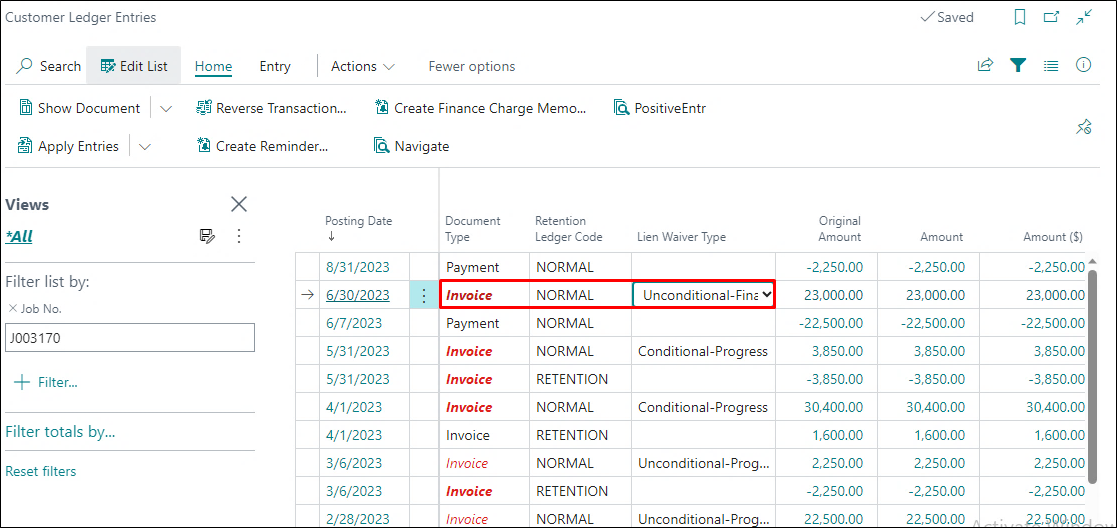The image size is (1117, 528).
Task: Toggle Edit List mode
Action: click(x=134, y=66)
